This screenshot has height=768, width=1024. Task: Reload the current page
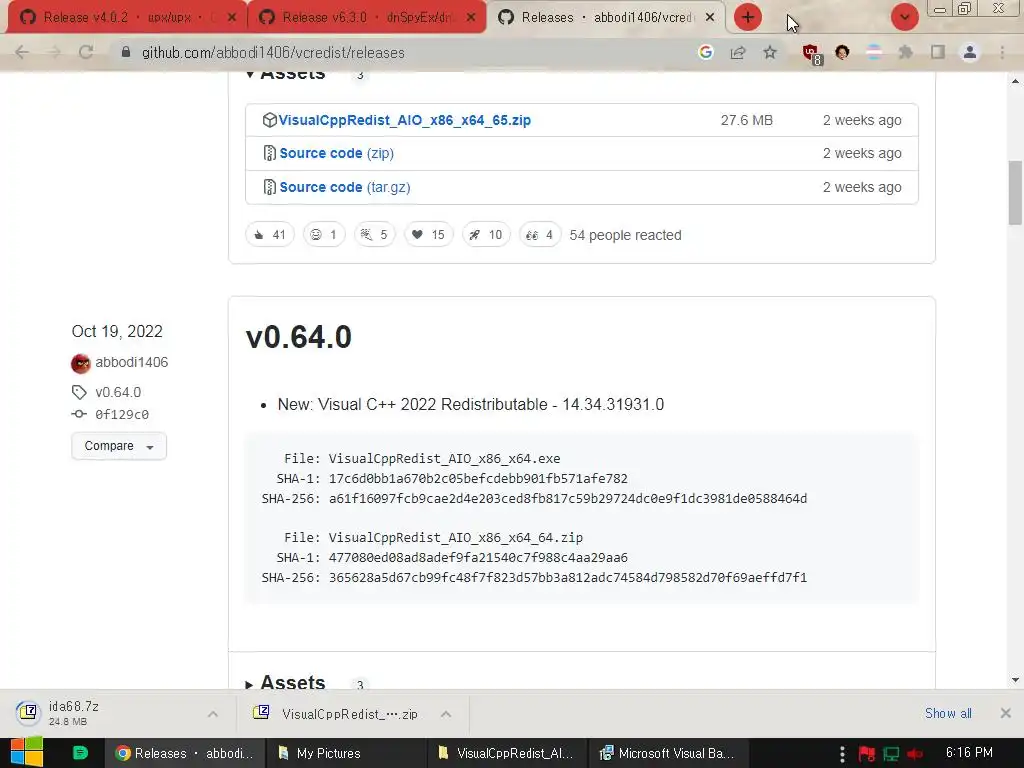pos(86,52)
